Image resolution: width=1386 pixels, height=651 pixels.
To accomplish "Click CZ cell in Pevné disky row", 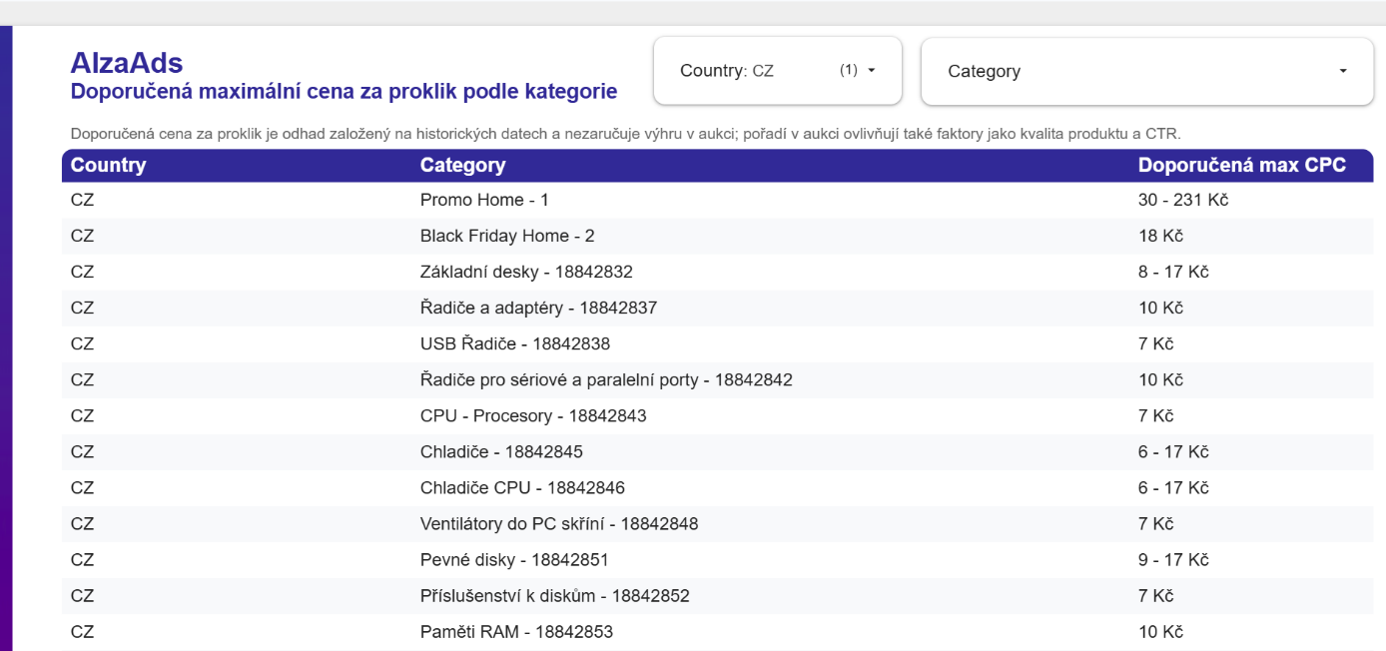I will click(x=82, y=560).
